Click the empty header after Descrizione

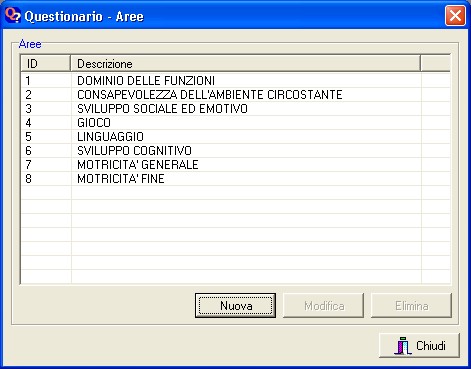coord(436,63)
